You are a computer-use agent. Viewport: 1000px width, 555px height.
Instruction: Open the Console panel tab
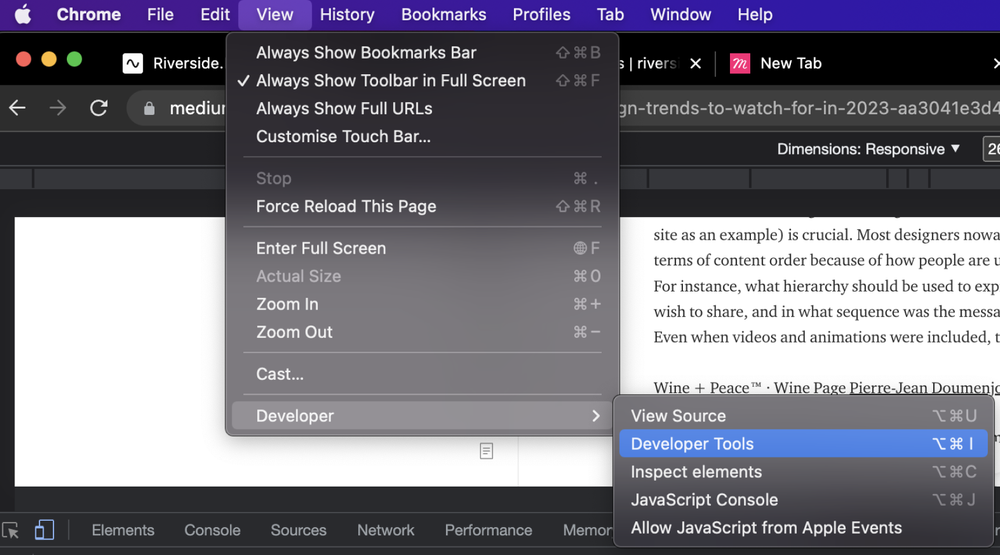point(212,530)
